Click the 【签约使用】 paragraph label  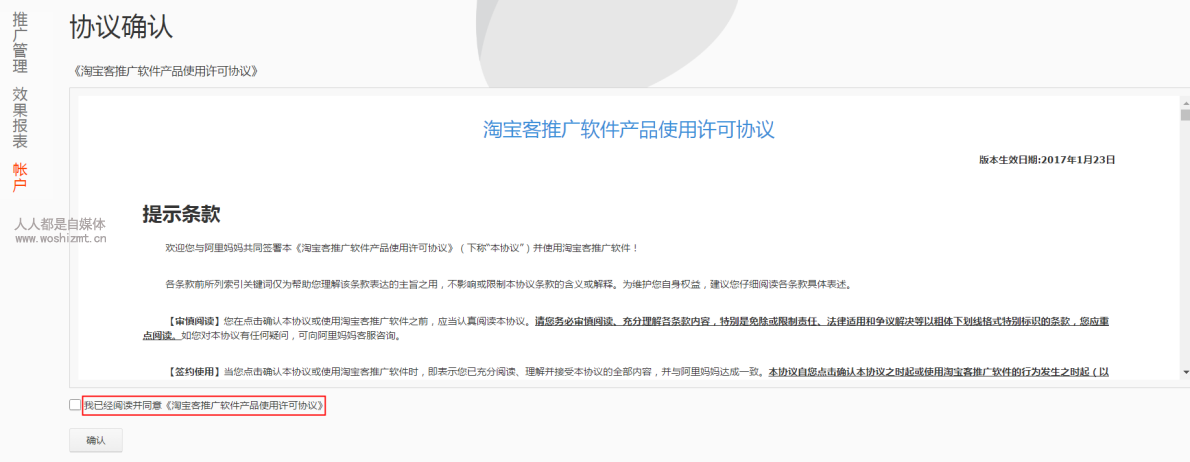(x=194, y=372)
